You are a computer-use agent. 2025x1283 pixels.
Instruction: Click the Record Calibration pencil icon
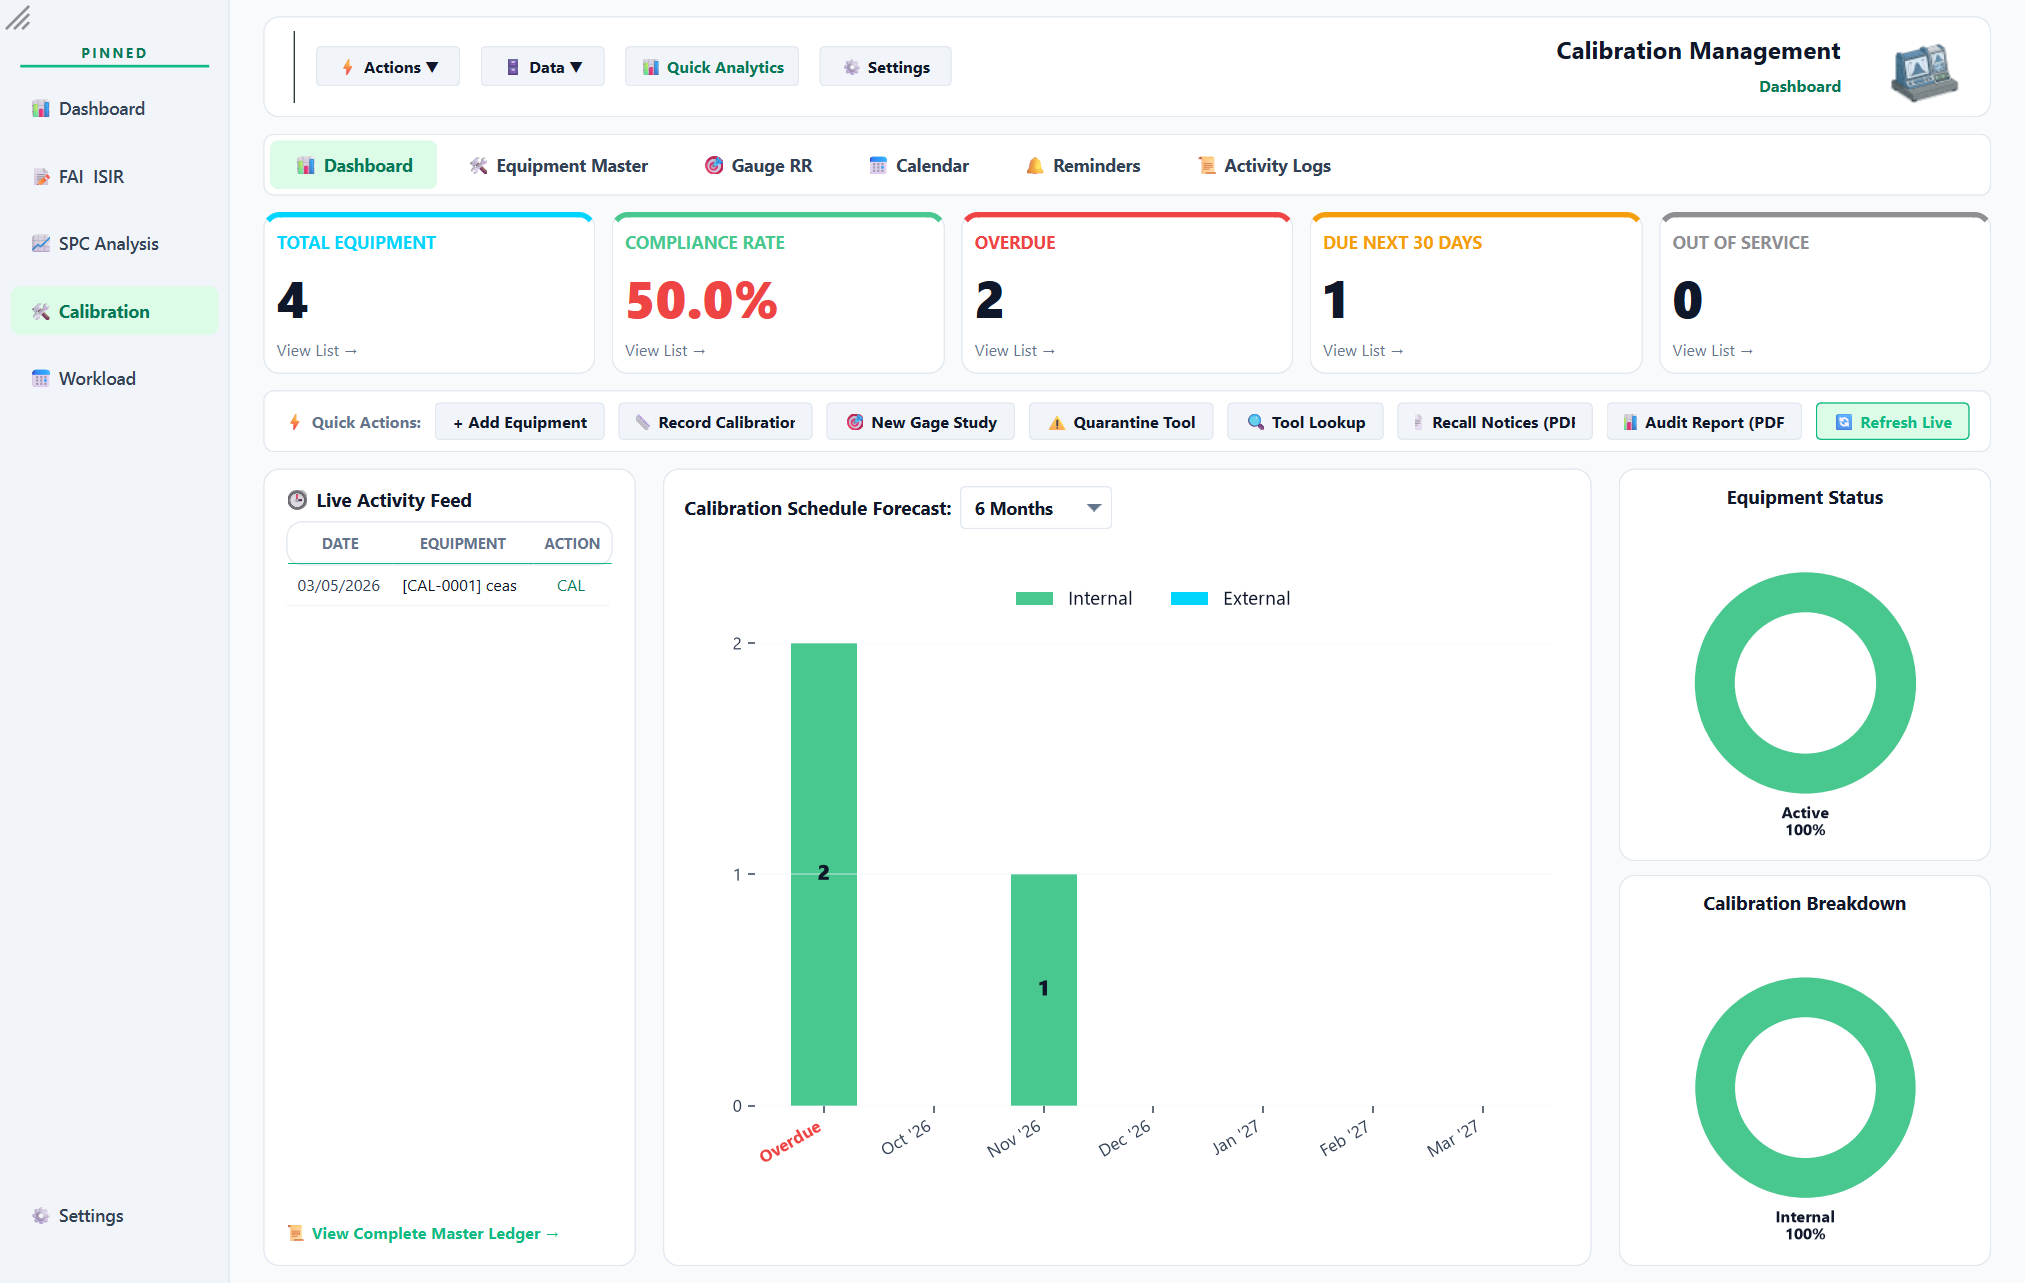pyautogui.click(x=643, y=422)
